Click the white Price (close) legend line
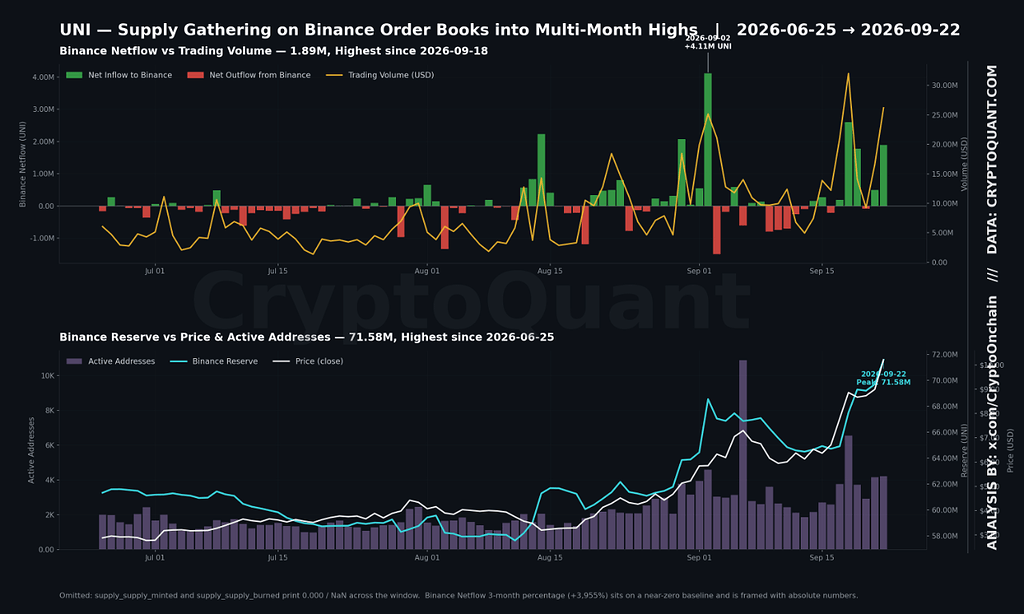The height and width of the screenshot is (614, 1024). coord(281,361)
